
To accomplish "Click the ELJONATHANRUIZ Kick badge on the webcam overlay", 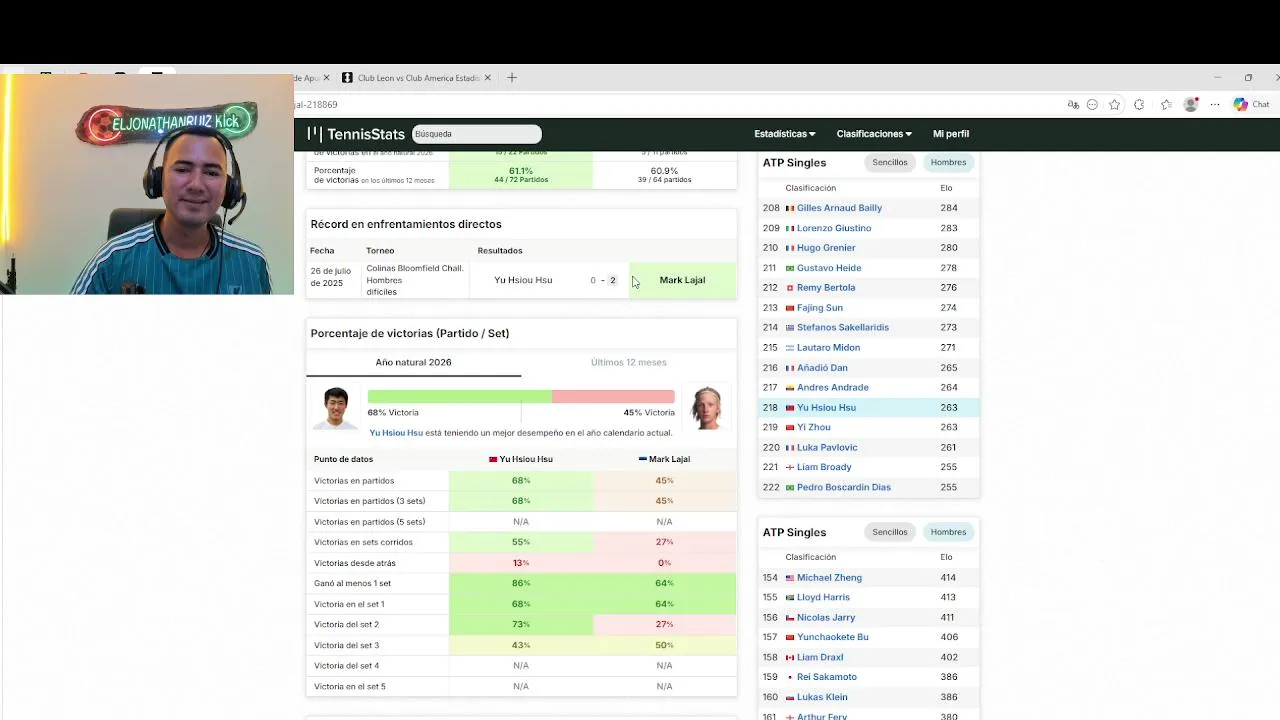I will point(167,123).
